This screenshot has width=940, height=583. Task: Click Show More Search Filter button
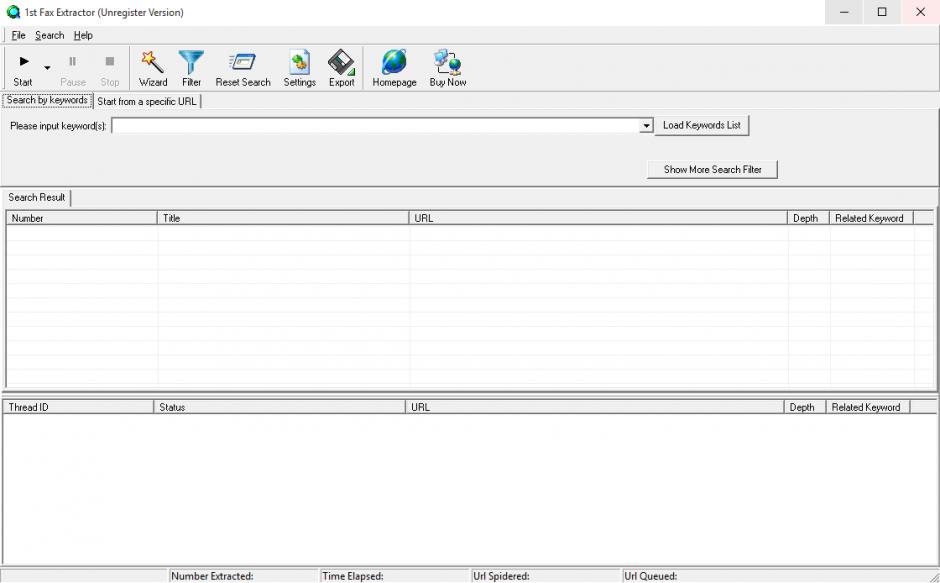tap(712, 170)
